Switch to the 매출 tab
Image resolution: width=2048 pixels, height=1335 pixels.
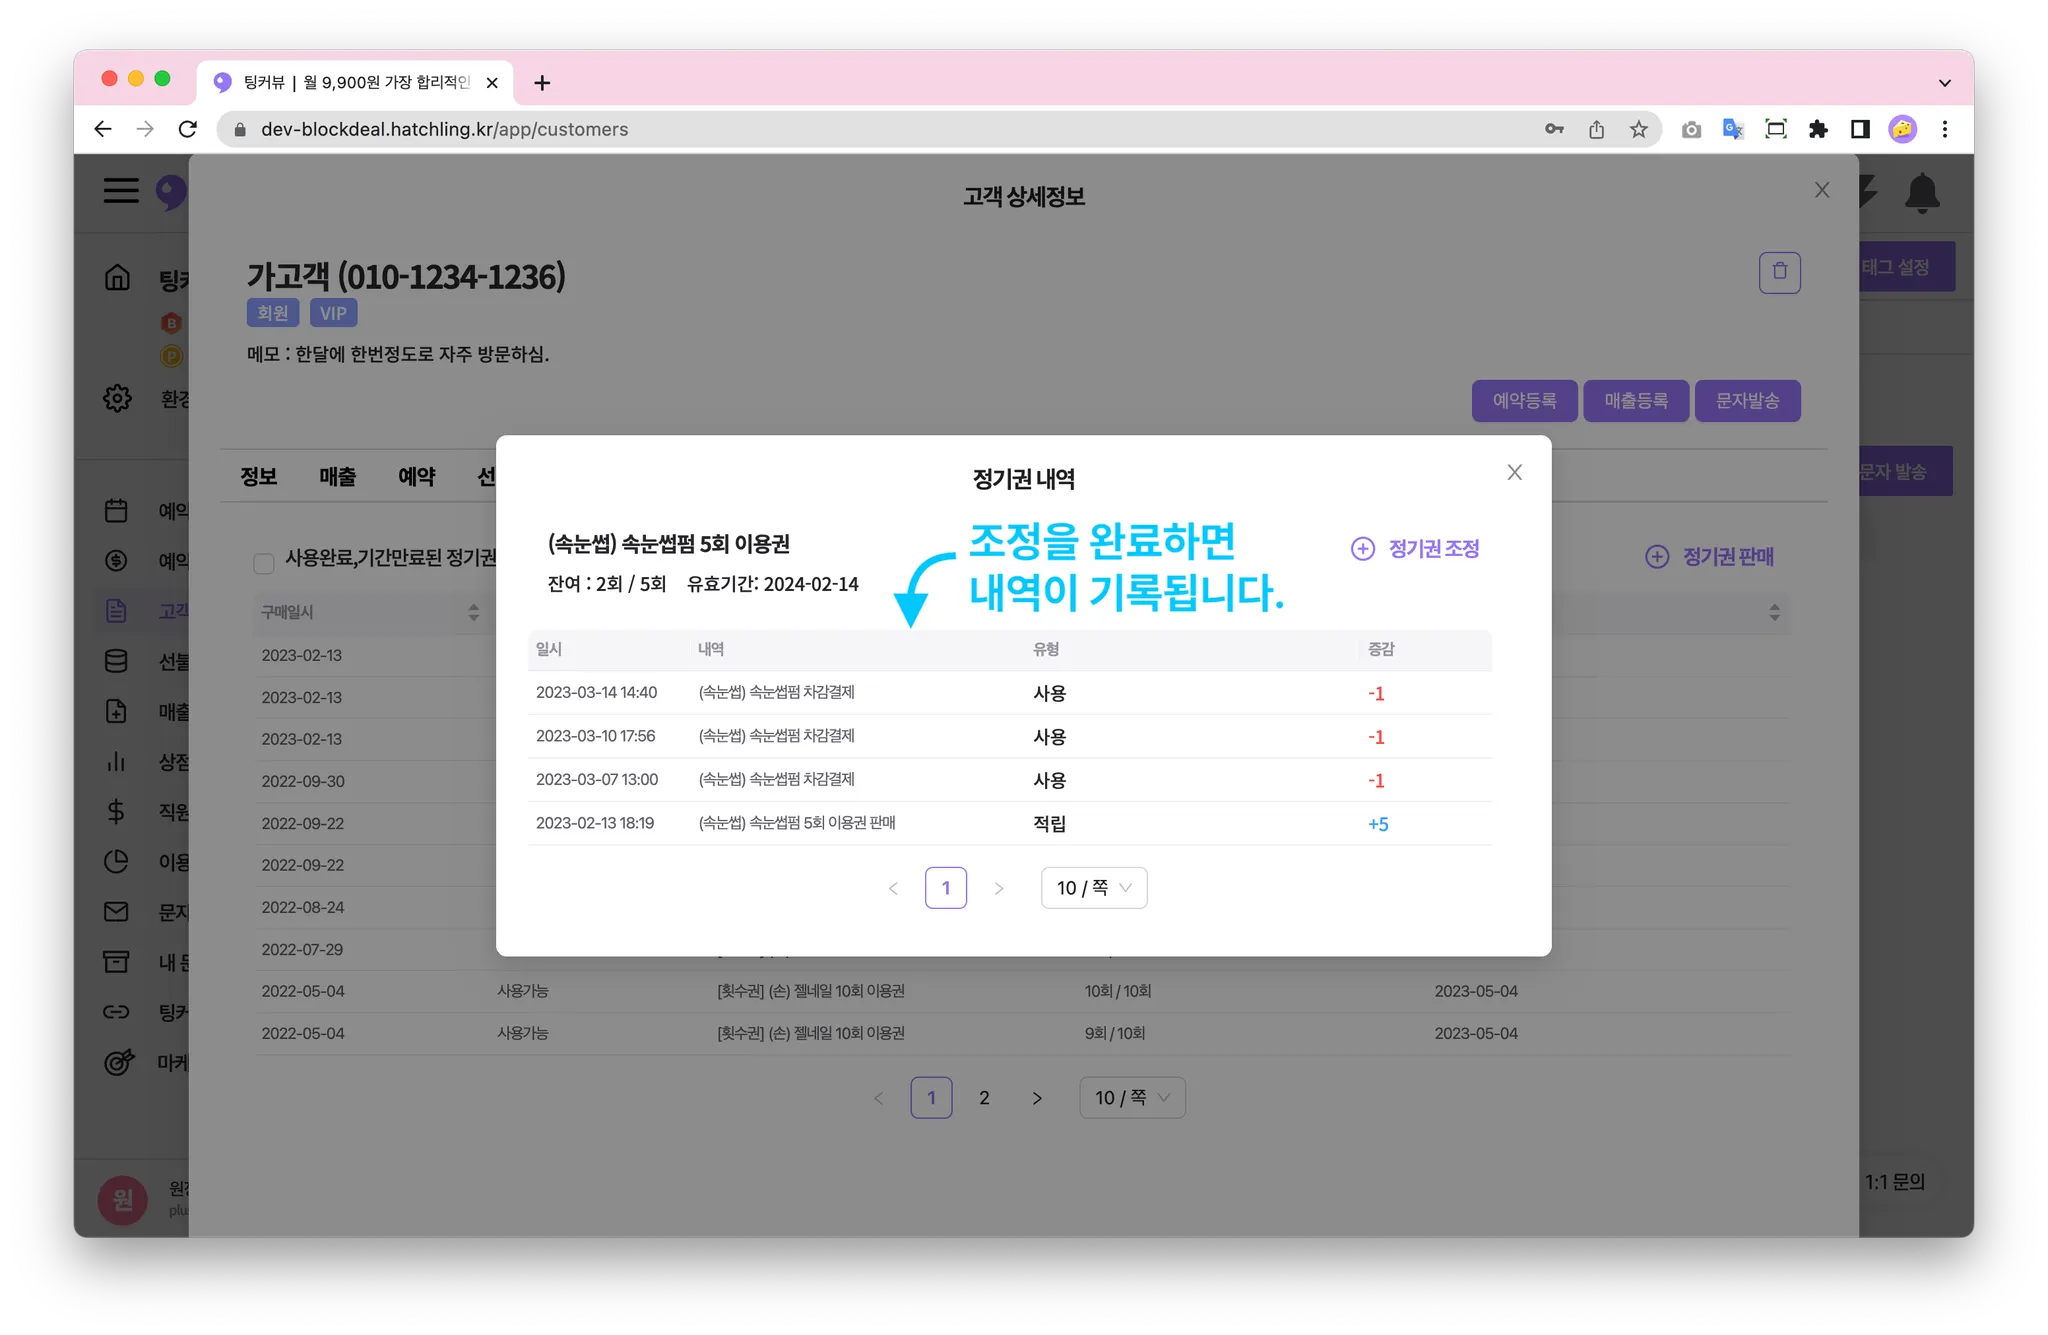click(337, 477)
